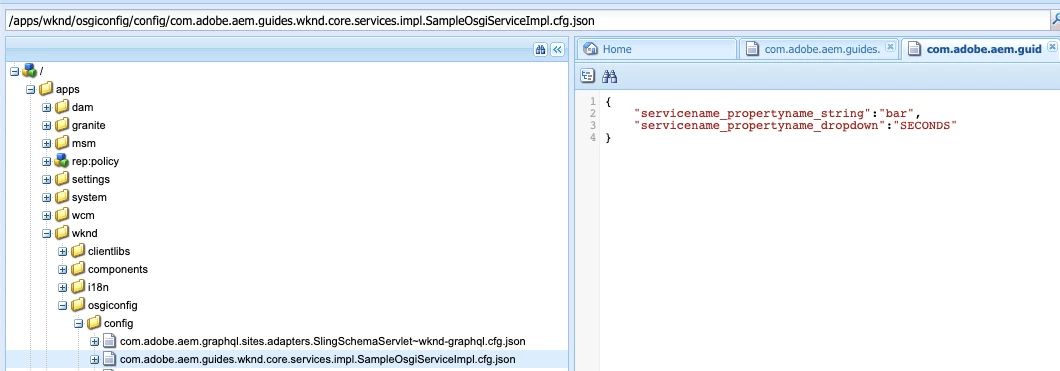Click the SlingSchemaServlet file icon
The height and width of the screenshot is (371, 1060).
point(110,341)
